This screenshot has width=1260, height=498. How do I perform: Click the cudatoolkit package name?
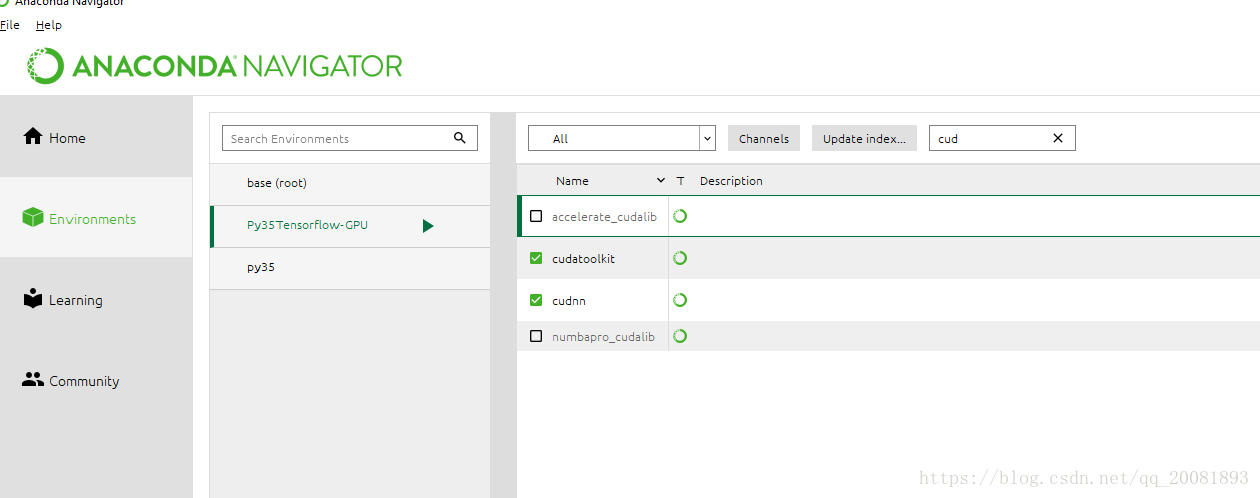[583, 258]
